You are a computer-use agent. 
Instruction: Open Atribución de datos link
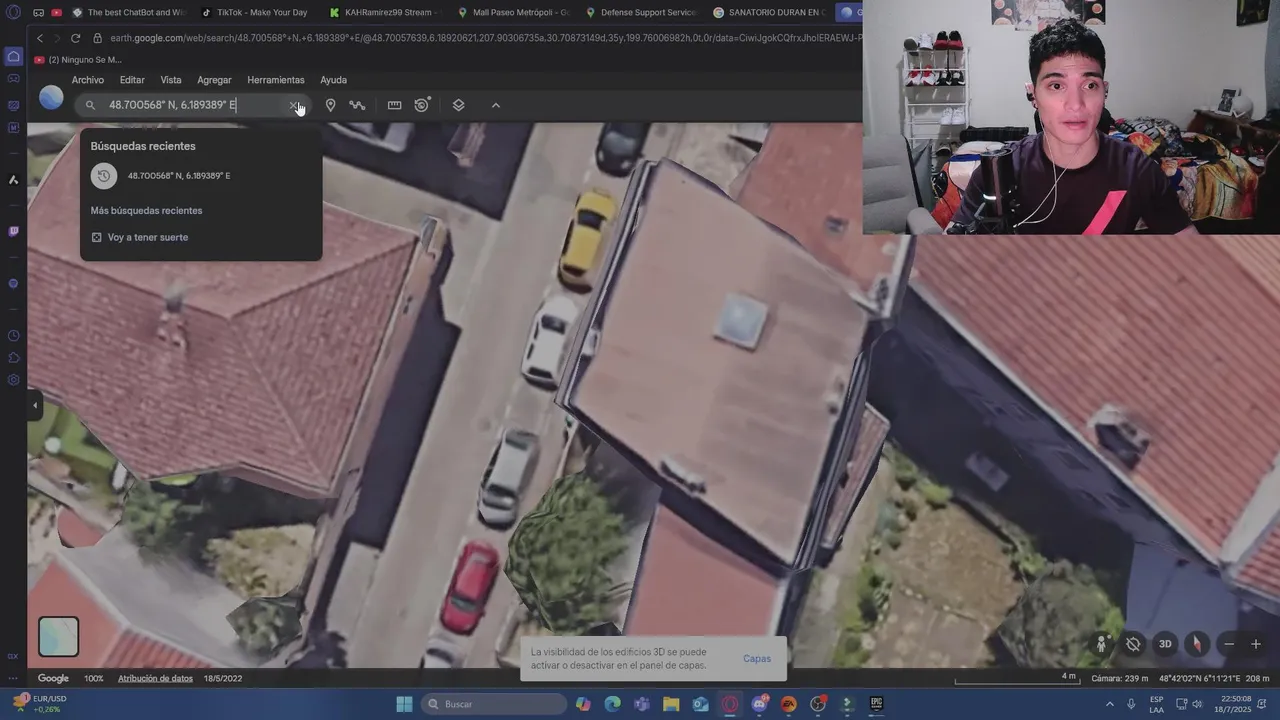tap(155, 678)
